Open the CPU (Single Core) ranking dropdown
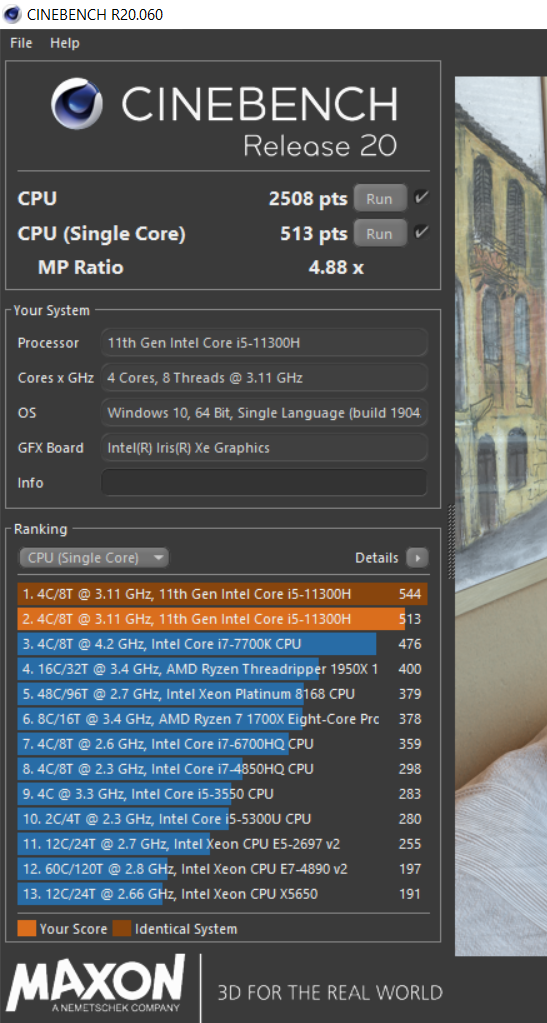 [x=94, y=558]
